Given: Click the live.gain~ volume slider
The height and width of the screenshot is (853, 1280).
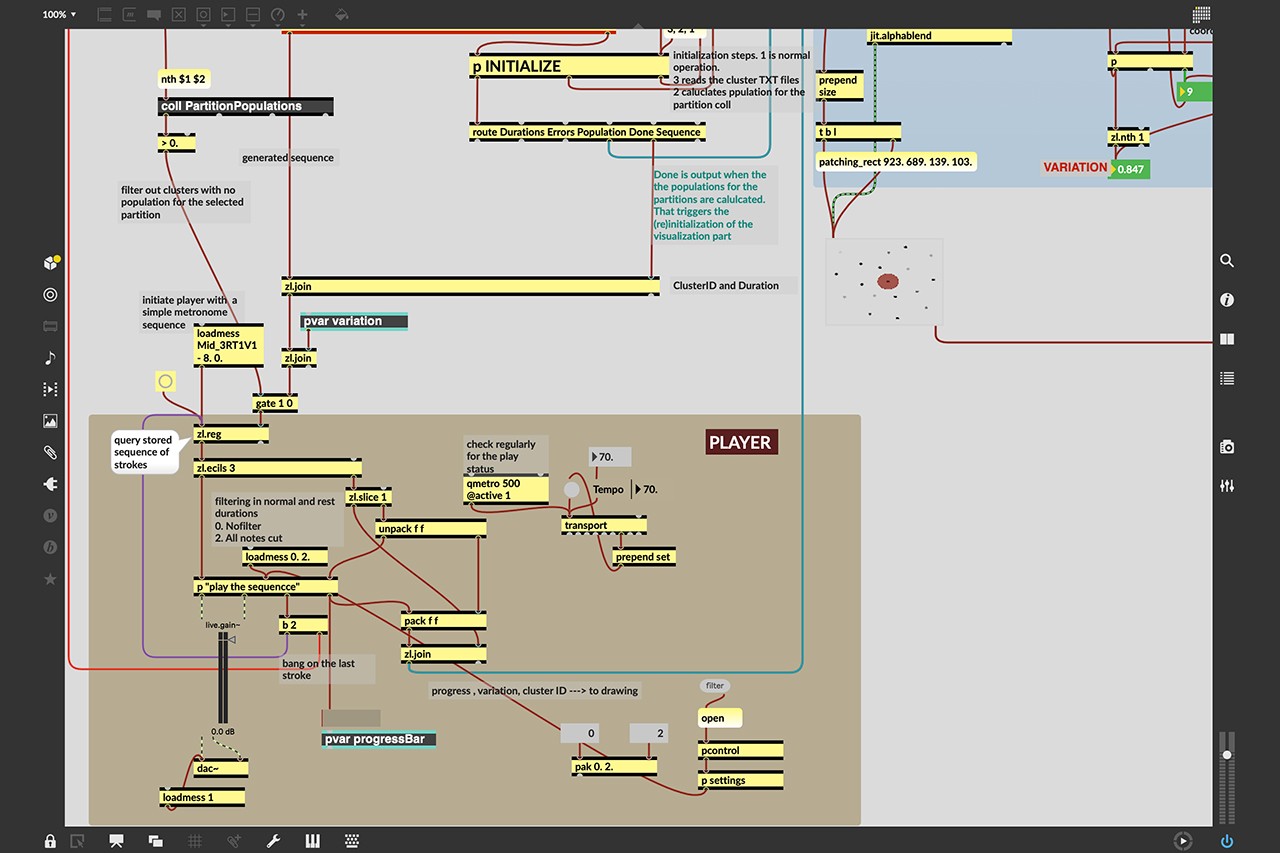Looking at the screenshot, I should (x=222, y=680).
